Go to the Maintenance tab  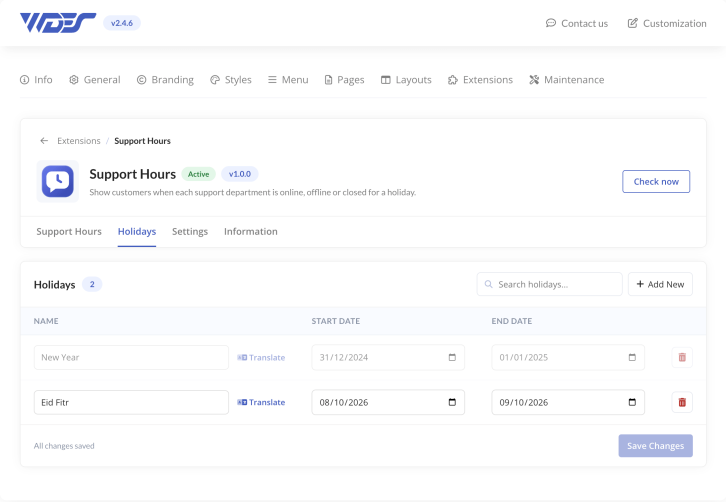(x=567, y=80)
